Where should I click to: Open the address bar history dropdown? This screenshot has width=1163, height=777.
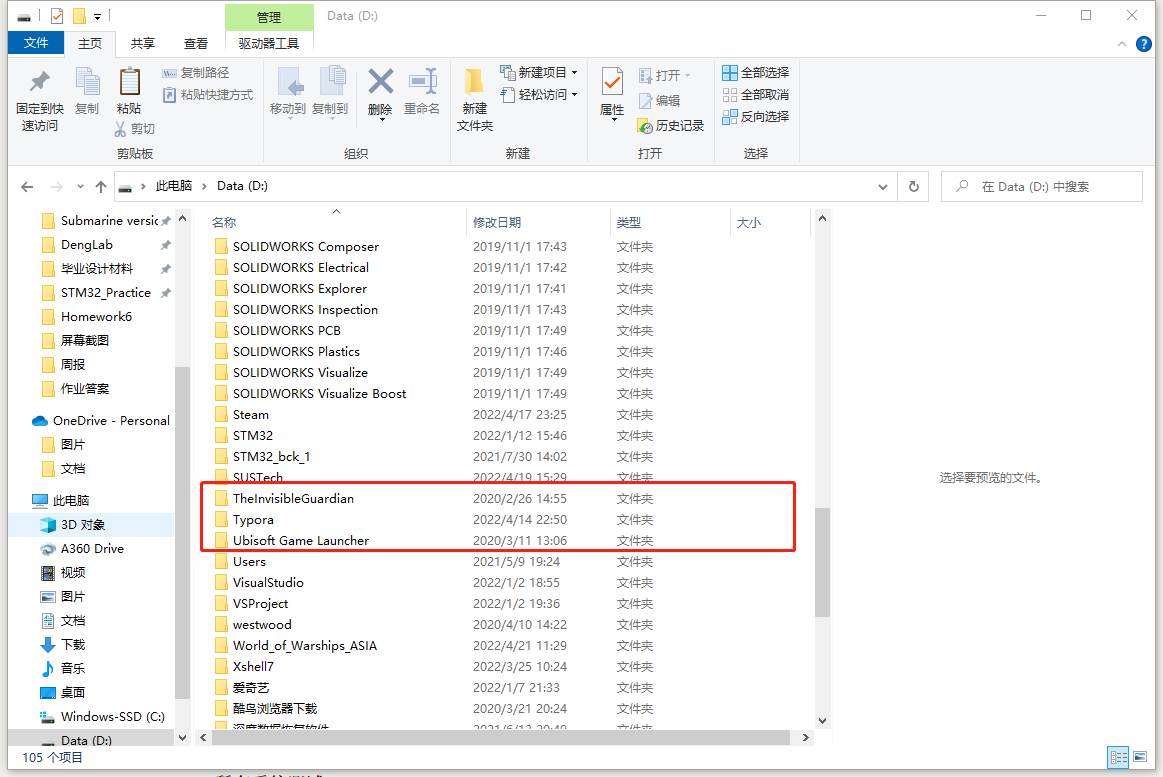[x=882, y=186]
